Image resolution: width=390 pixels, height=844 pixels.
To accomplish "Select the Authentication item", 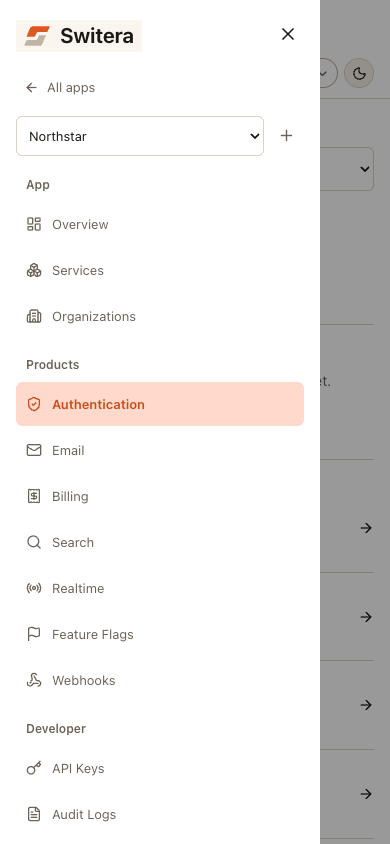I will click(x=160, y=404).
